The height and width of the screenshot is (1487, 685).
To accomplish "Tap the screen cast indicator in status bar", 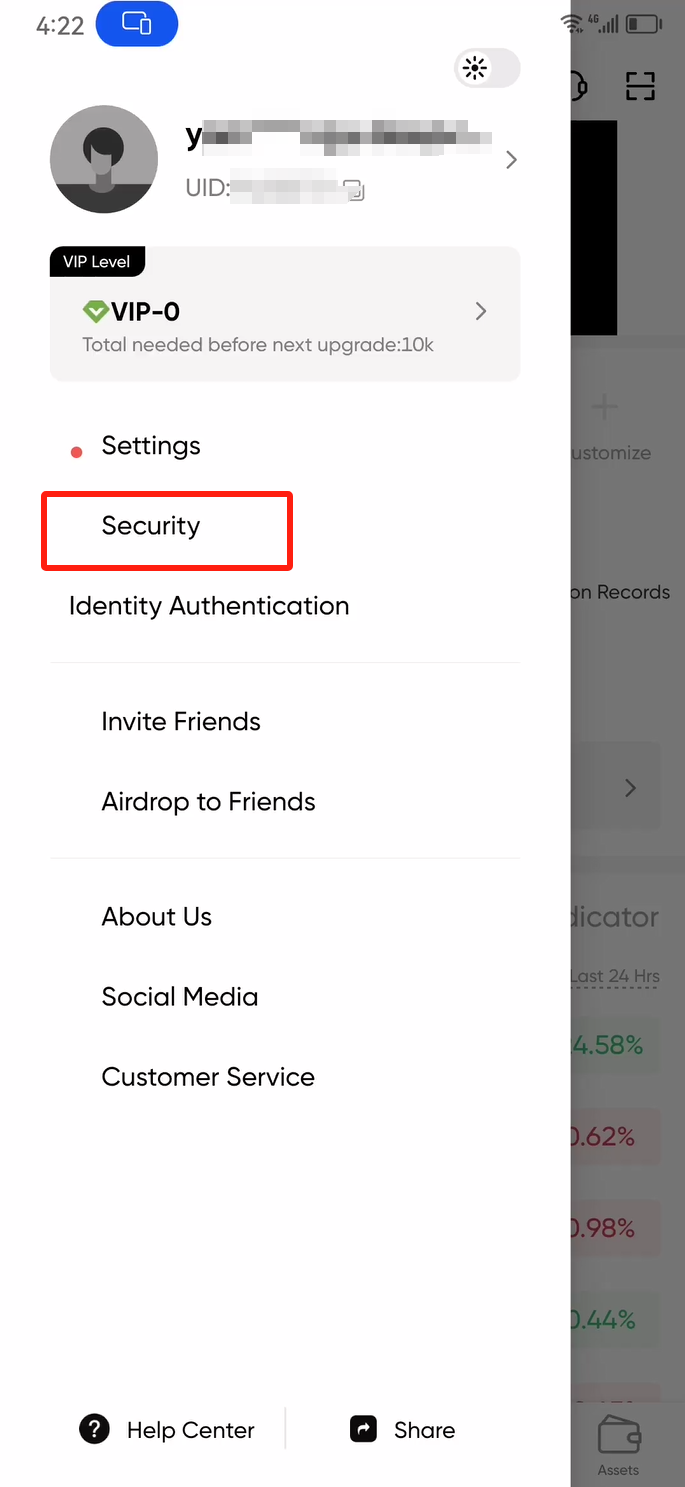I will pos(136,24).
